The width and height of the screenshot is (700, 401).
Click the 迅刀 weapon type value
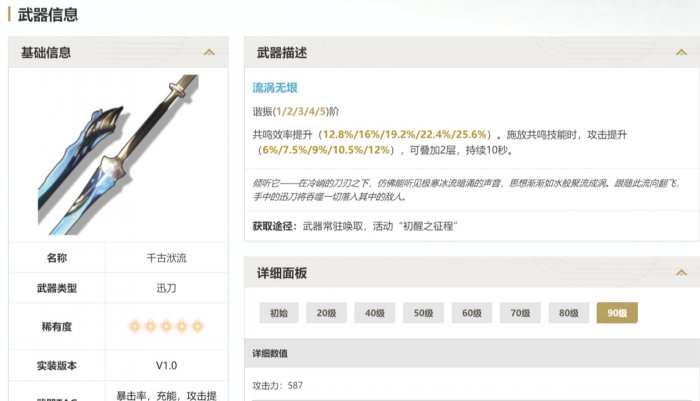point(167,288)
